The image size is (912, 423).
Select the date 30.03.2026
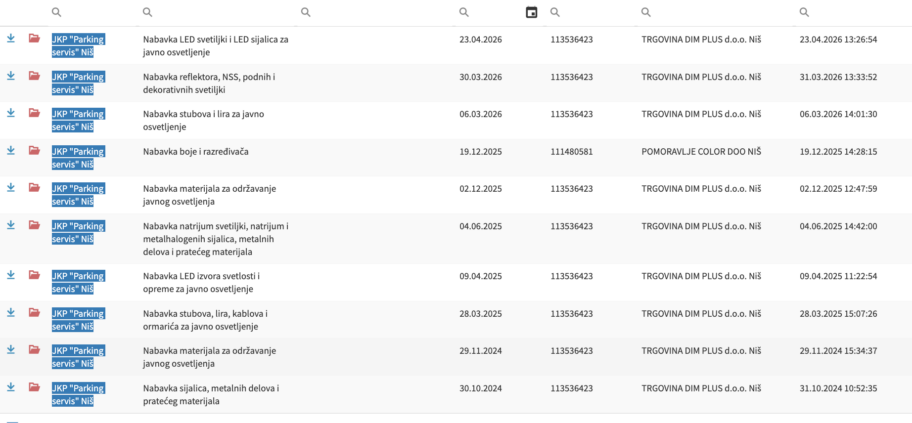[480, 77]
